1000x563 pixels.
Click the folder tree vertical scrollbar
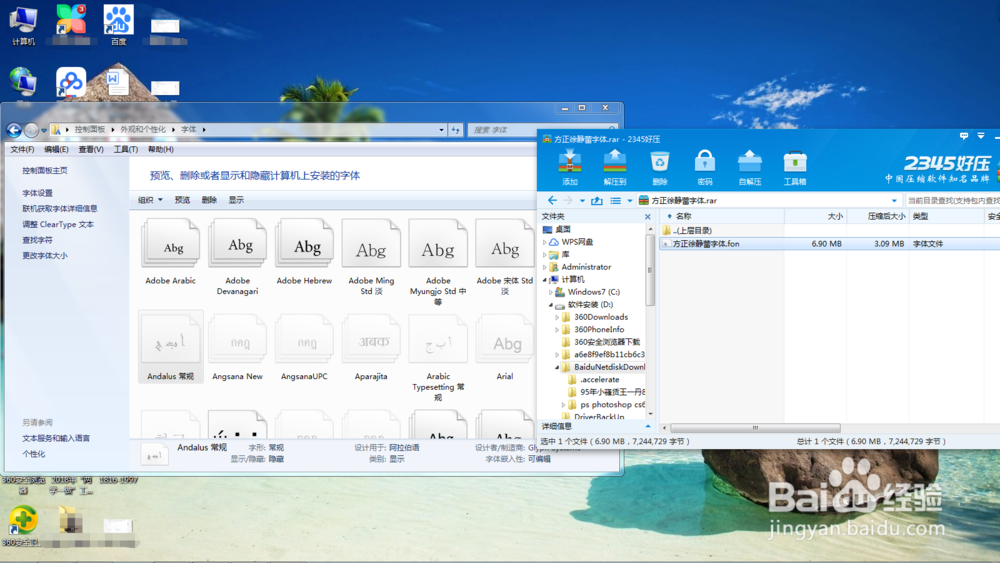(650, 270)
